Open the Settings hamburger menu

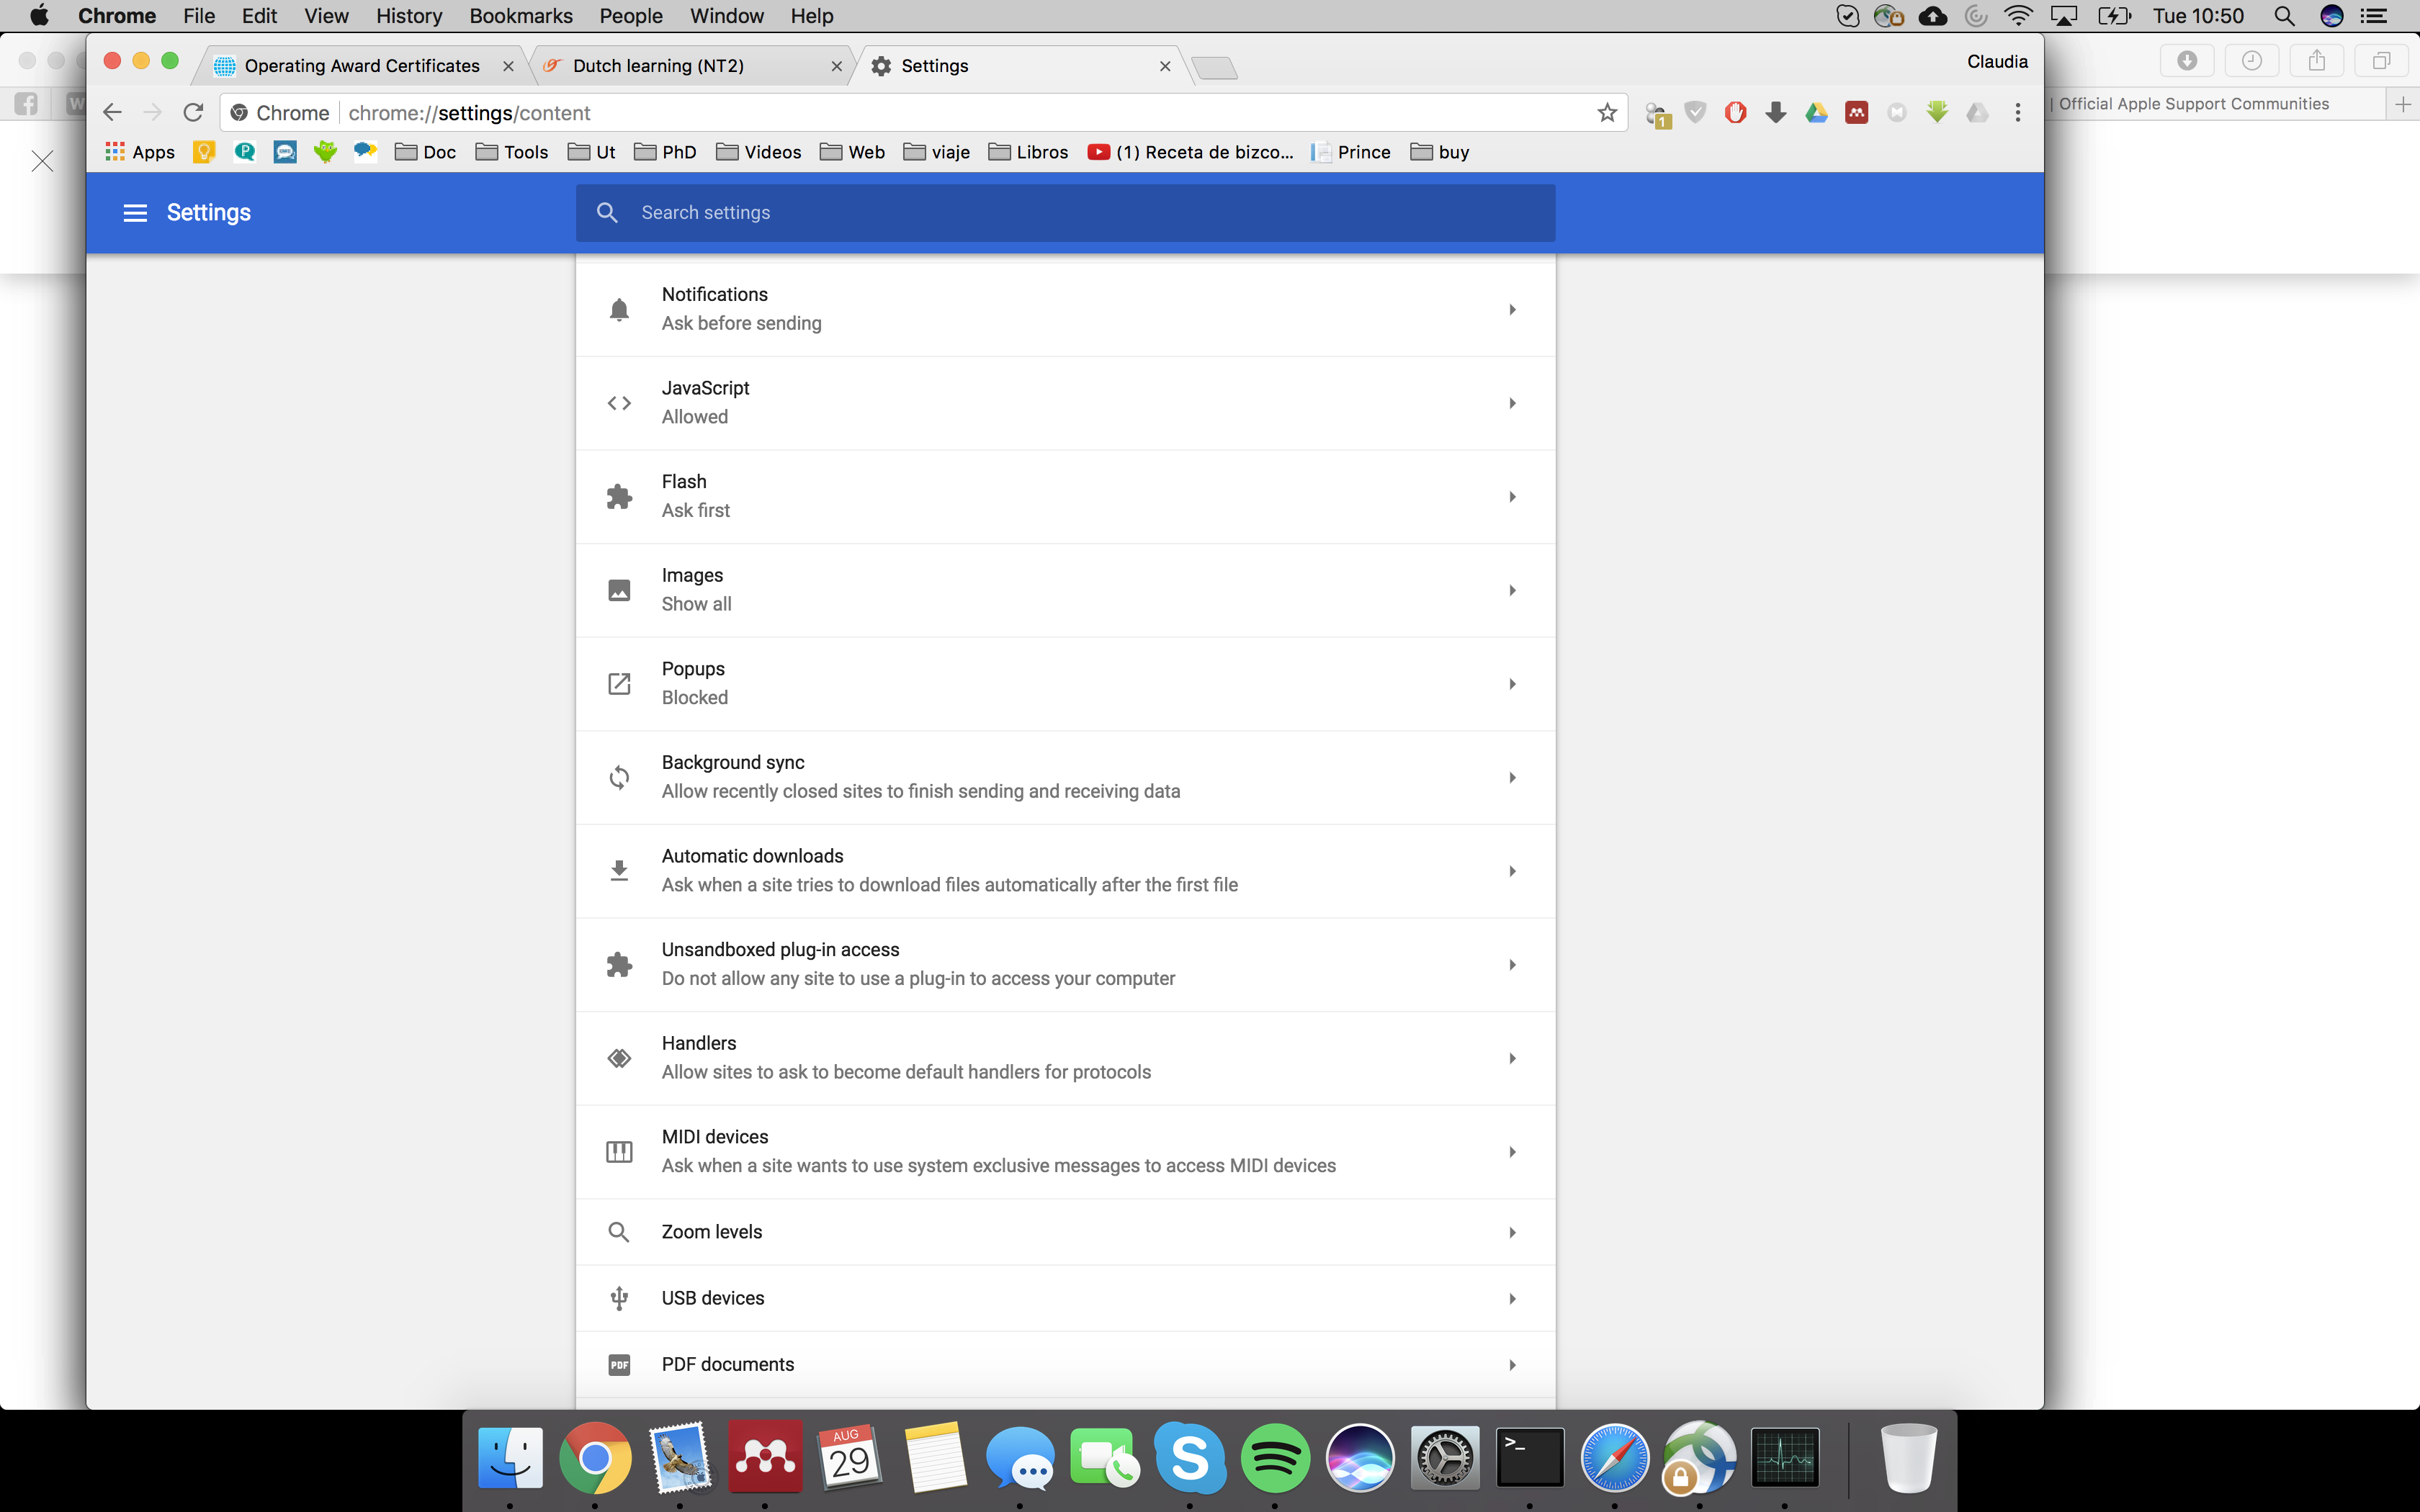[x=135, y=213]
